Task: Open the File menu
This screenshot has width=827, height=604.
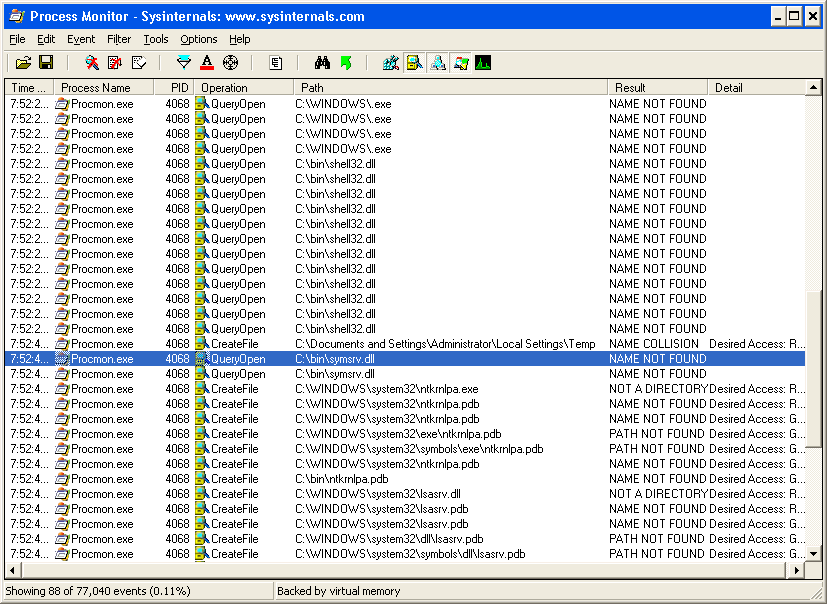Action: [17, 40]
